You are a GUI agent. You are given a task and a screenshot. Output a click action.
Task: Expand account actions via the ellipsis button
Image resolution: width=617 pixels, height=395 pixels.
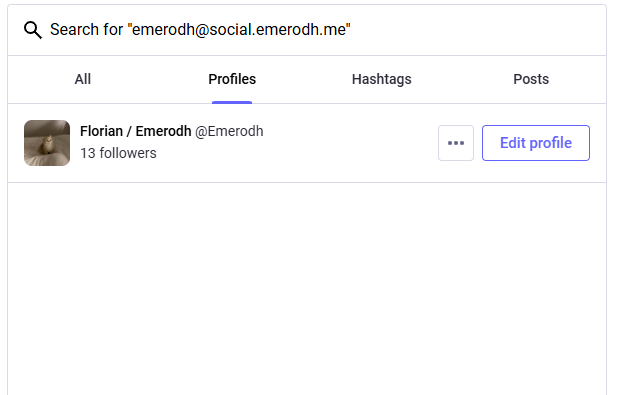pos(456,143)
